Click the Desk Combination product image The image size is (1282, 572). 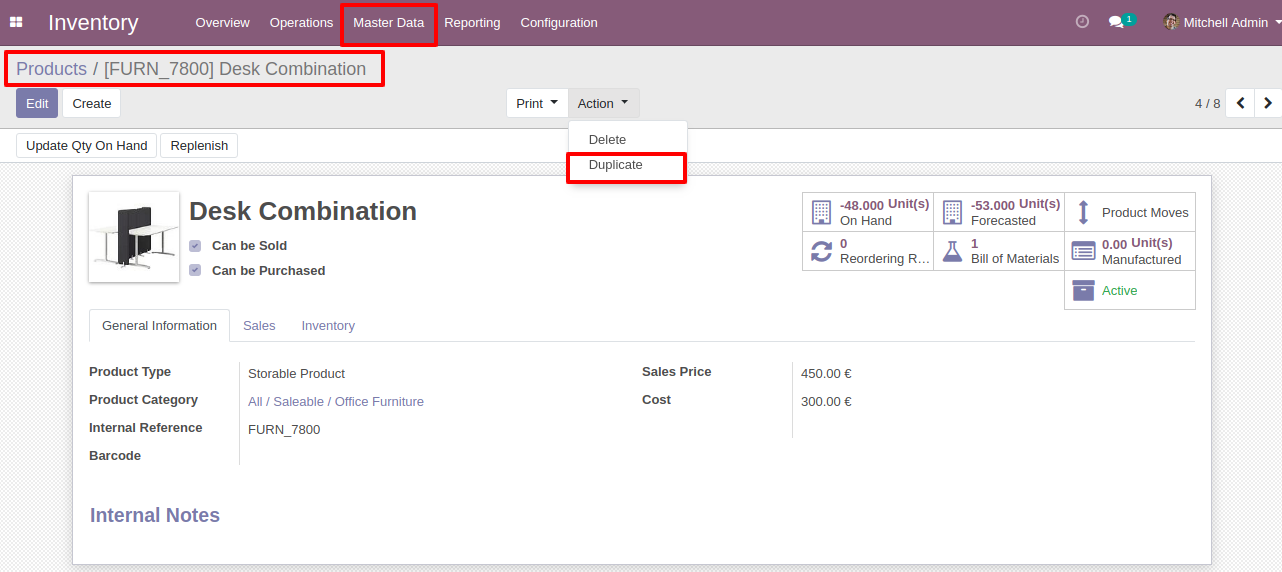tap(134, 236)
